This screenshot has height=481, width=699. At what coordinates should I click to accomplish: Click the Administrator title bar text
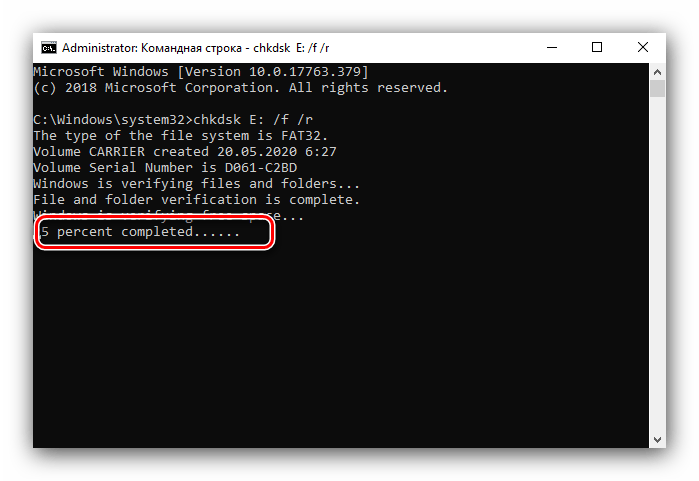click(x=195, y=48)
